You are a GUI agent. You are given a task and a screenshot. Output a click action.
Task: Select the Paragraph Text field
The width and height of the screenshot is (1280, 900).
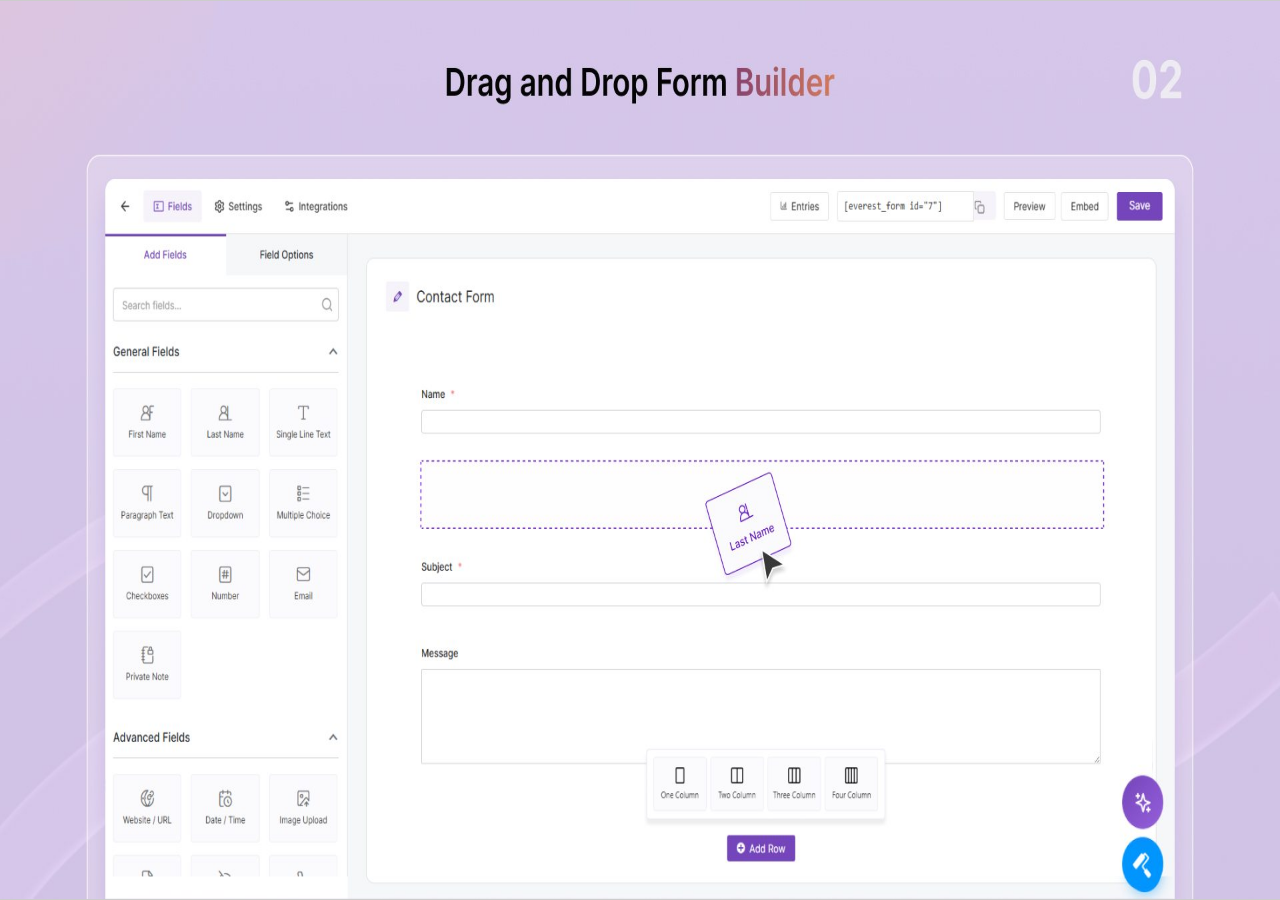[147, 503]
